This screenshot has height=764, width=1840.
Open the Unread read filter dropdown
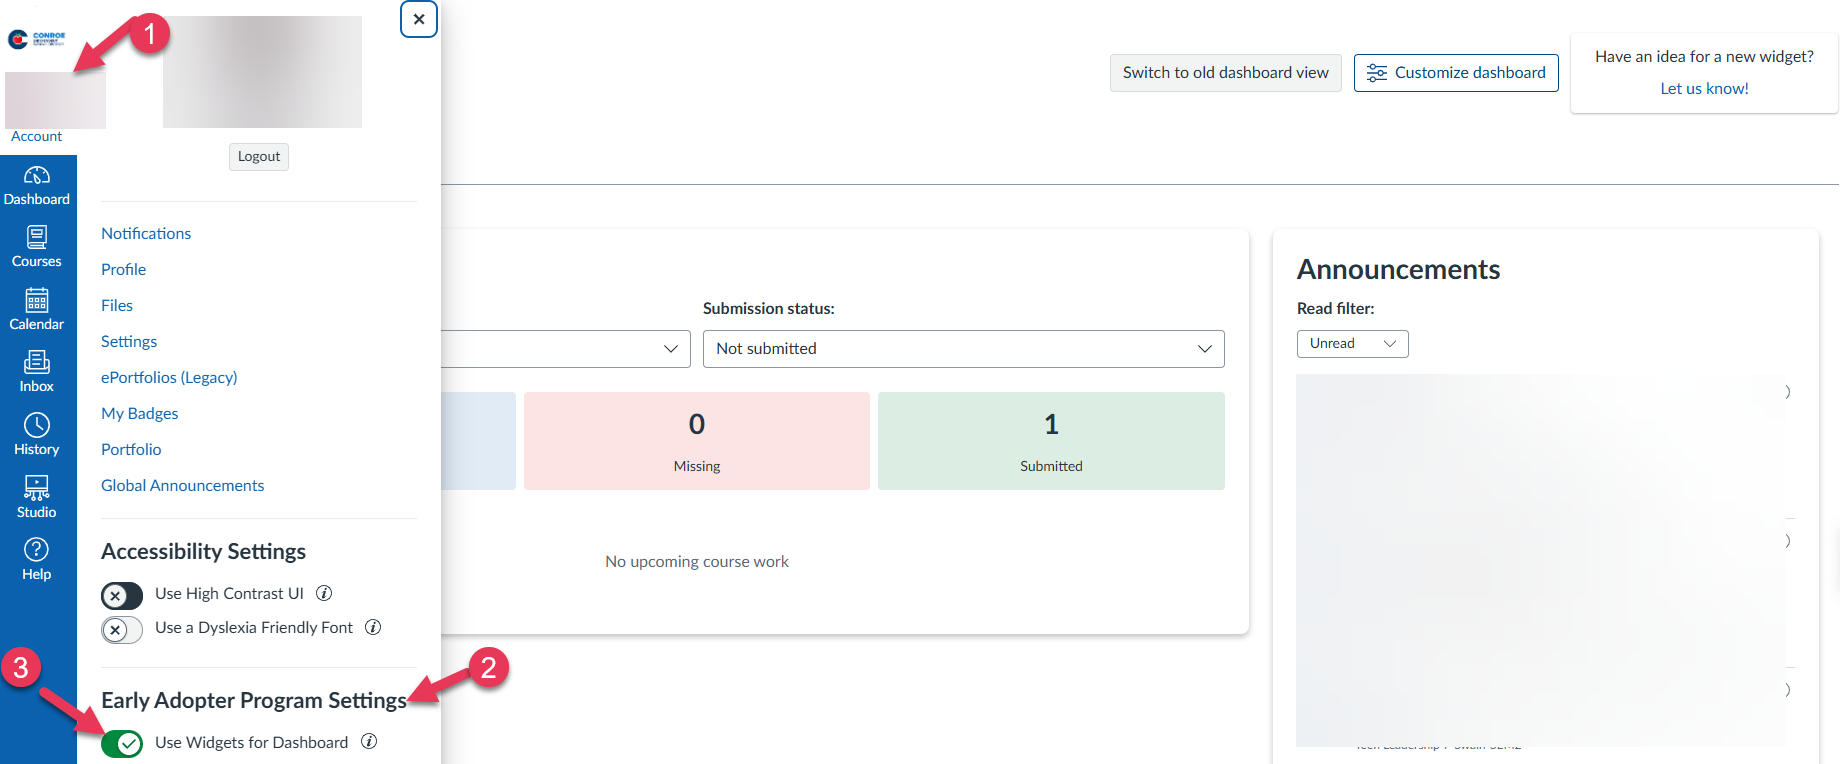coord(1352,344)
